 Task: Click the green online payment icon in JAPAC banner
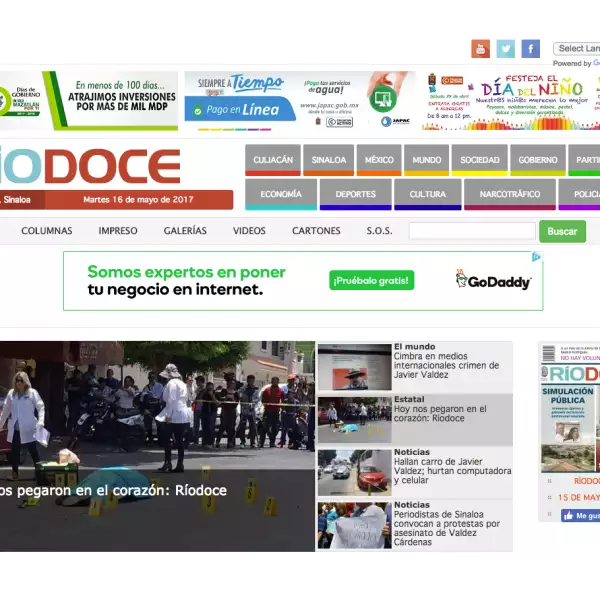click(x=382, y=99)
